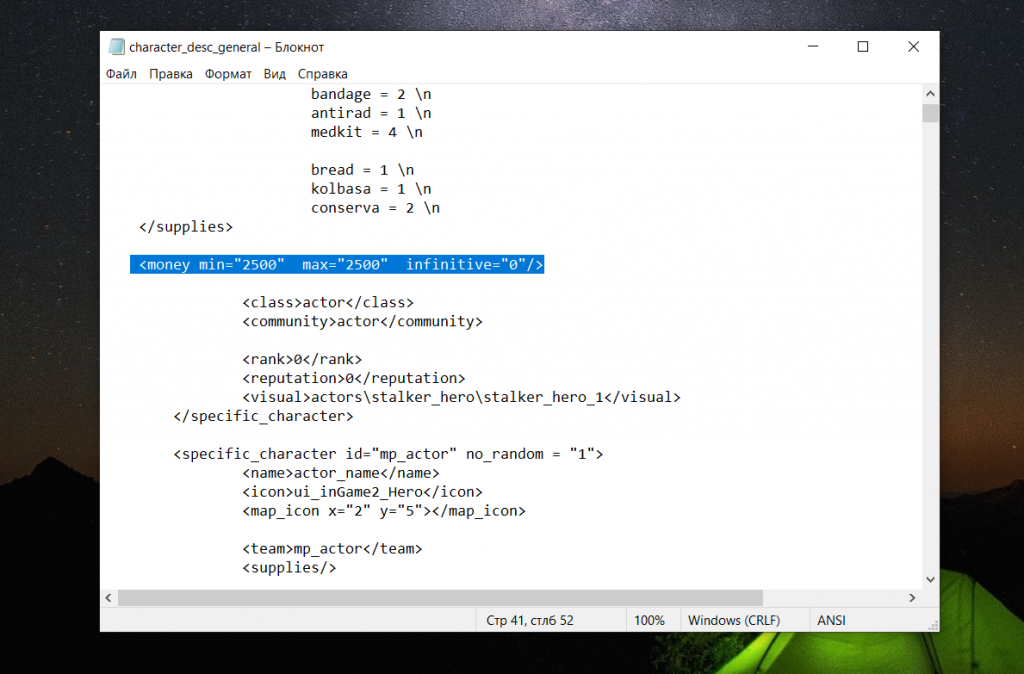
Task: Click the line 'bandage = 2 \n'
Action: point(371,94)
